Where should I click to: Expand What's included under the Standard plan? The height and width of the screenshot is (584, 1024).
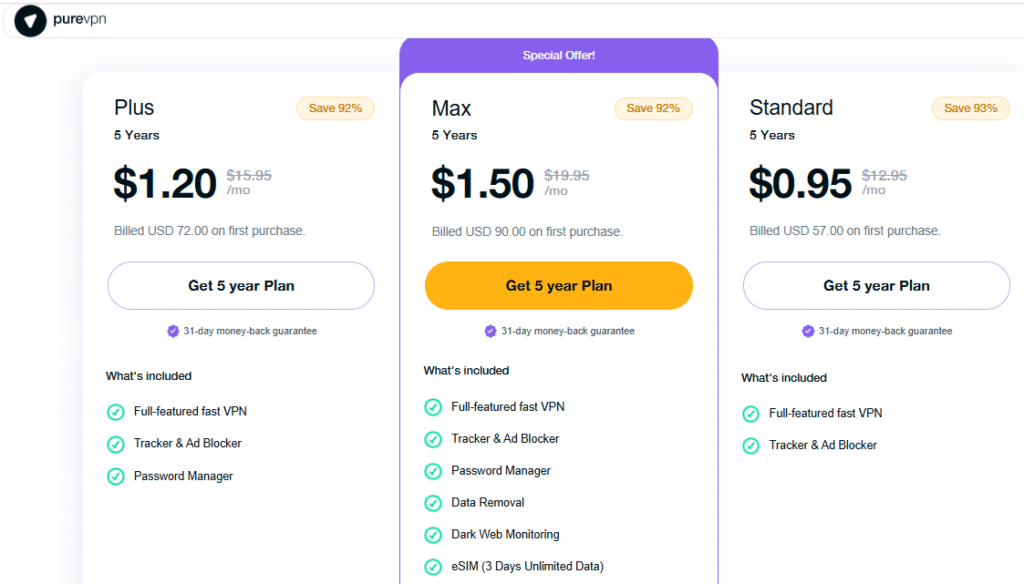pos(784,378)
